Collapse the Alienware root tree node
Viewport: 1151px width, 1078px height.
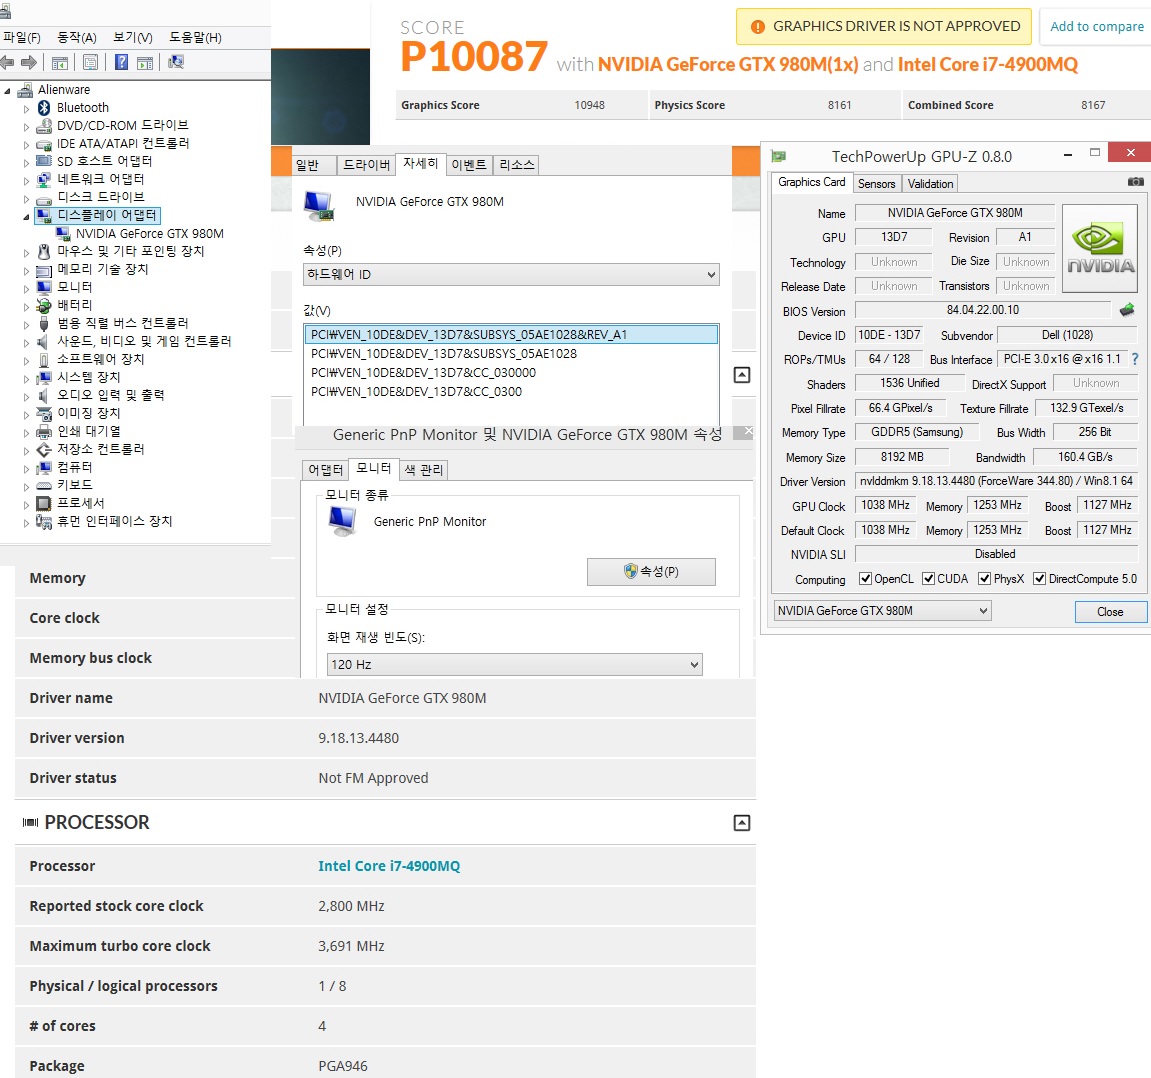7,91
